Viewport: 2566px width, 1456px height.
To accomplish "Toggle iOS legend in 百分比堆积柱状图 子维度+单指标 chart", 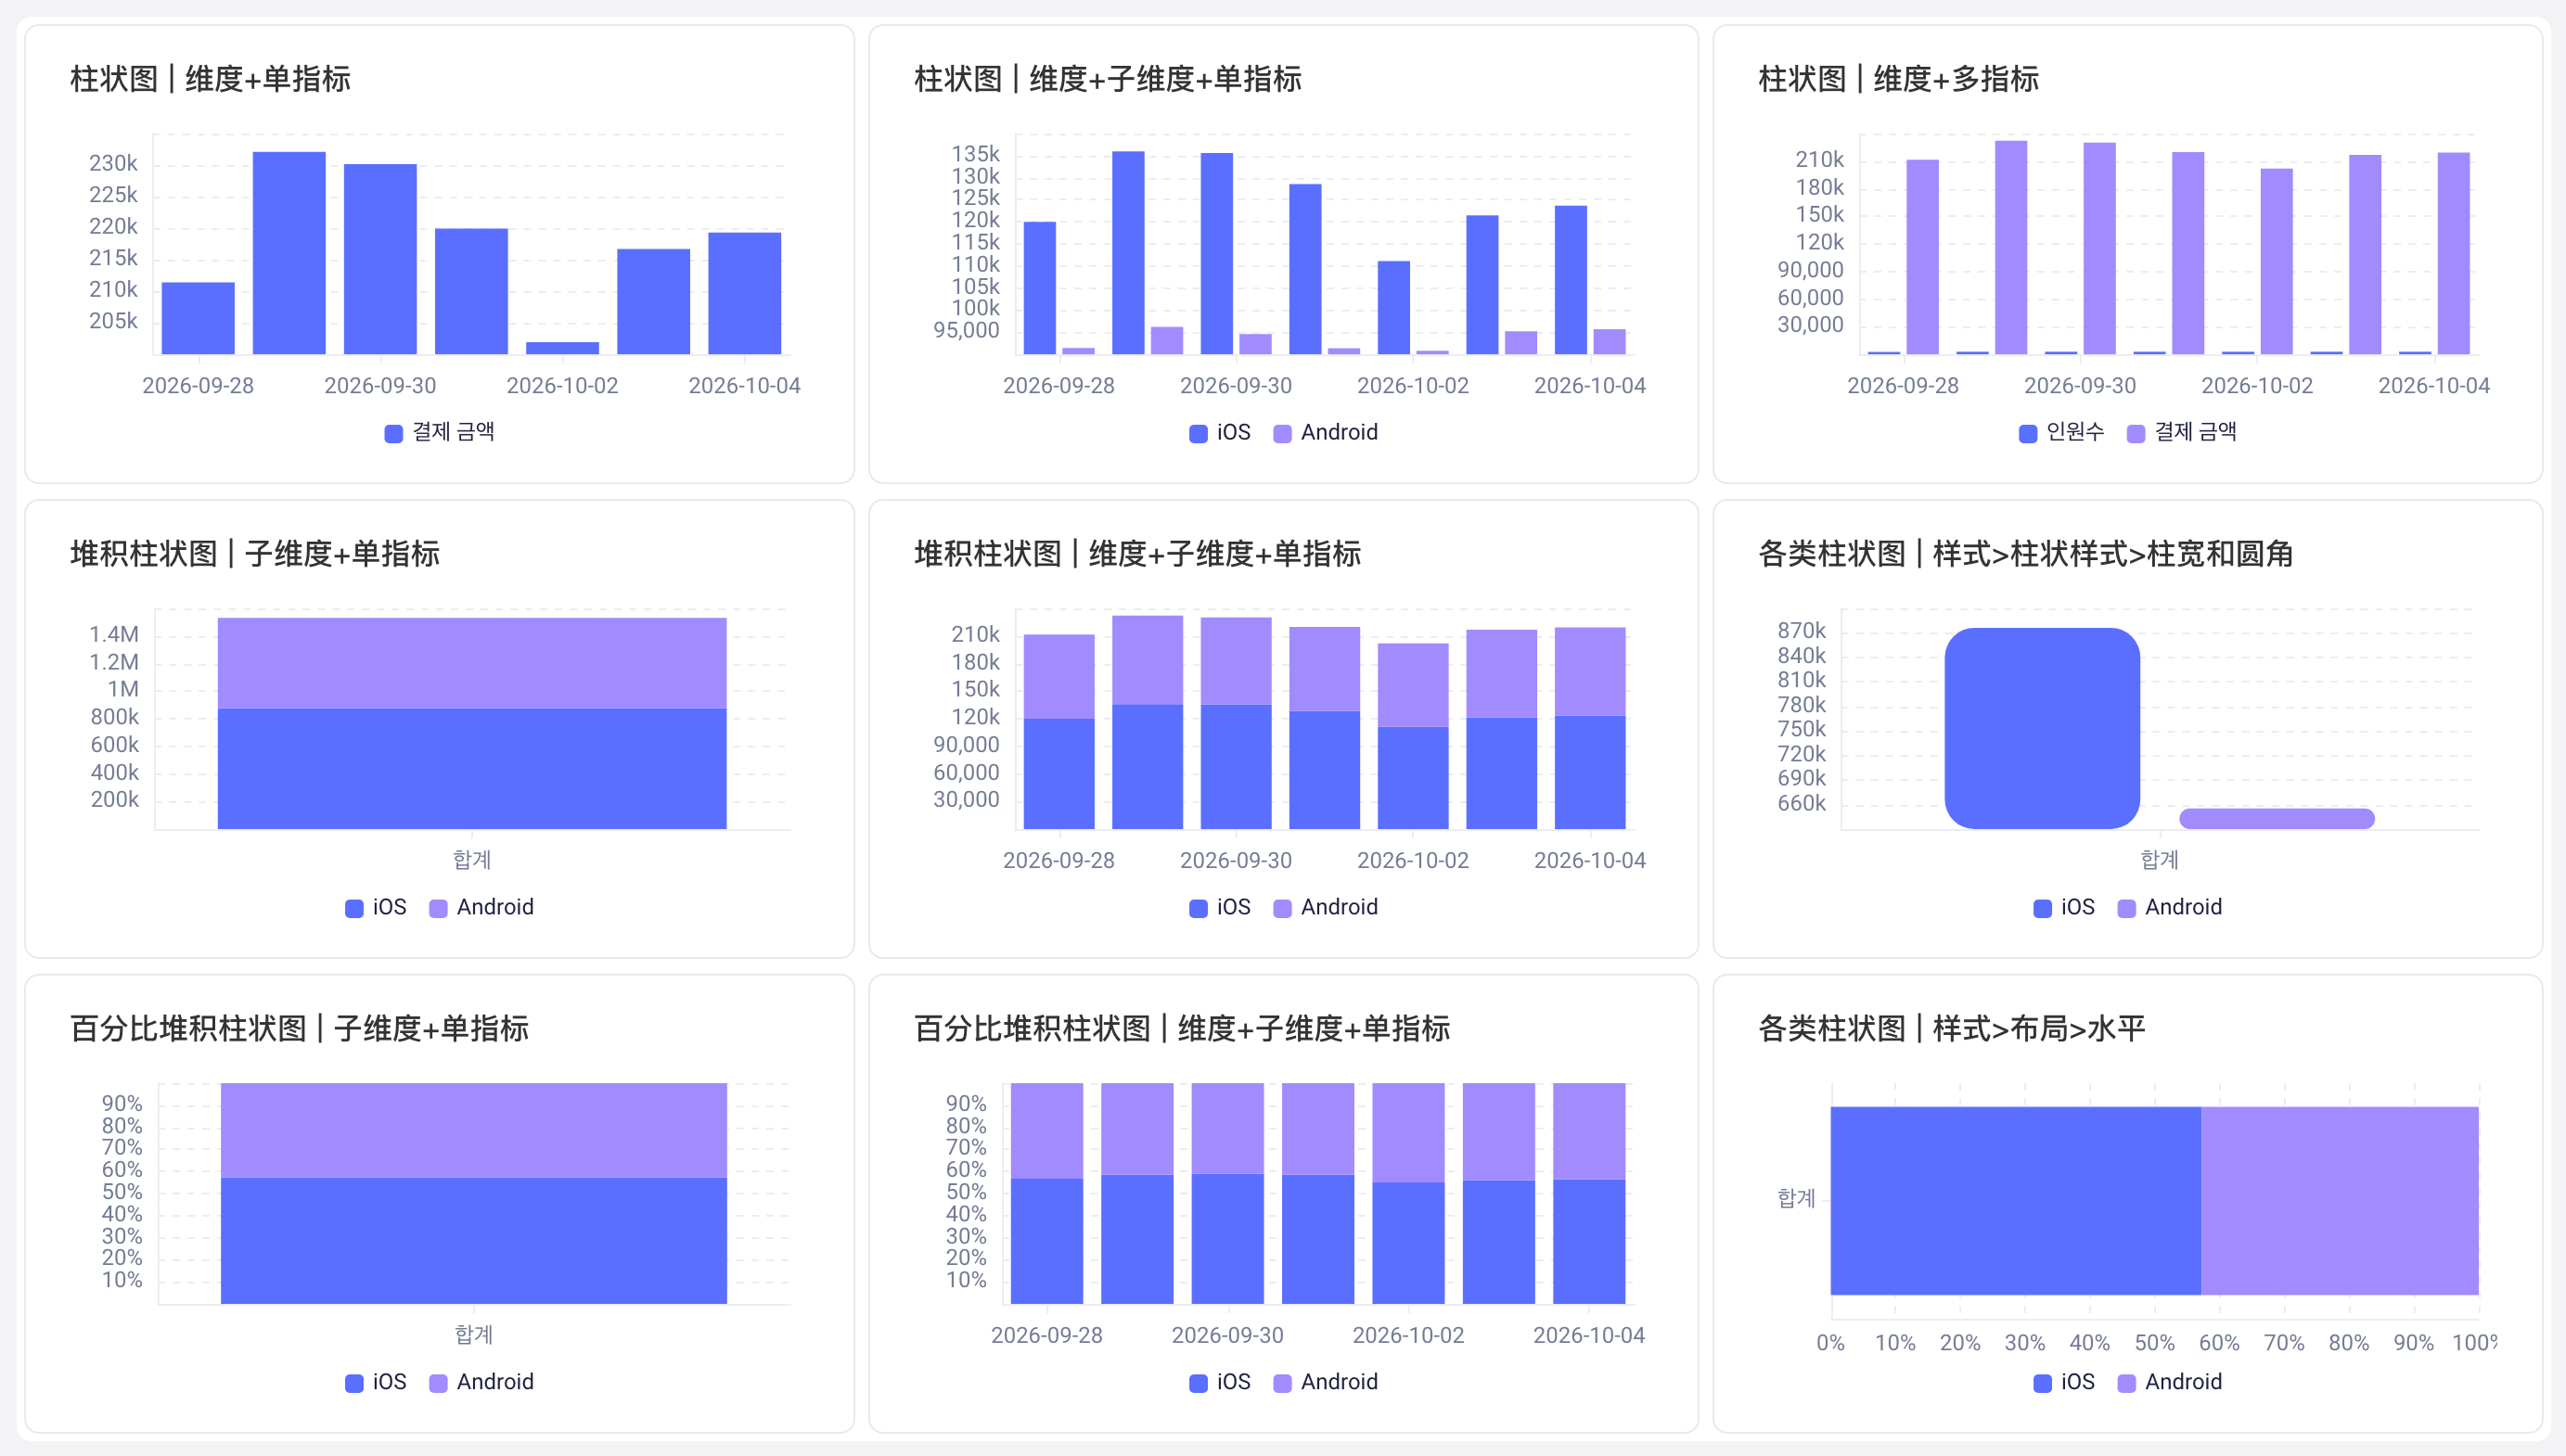I will click(376, 1382).
